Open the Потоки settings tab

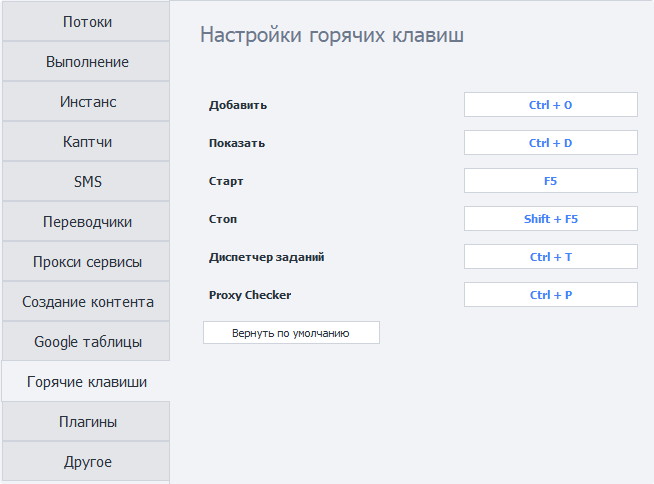86,22
